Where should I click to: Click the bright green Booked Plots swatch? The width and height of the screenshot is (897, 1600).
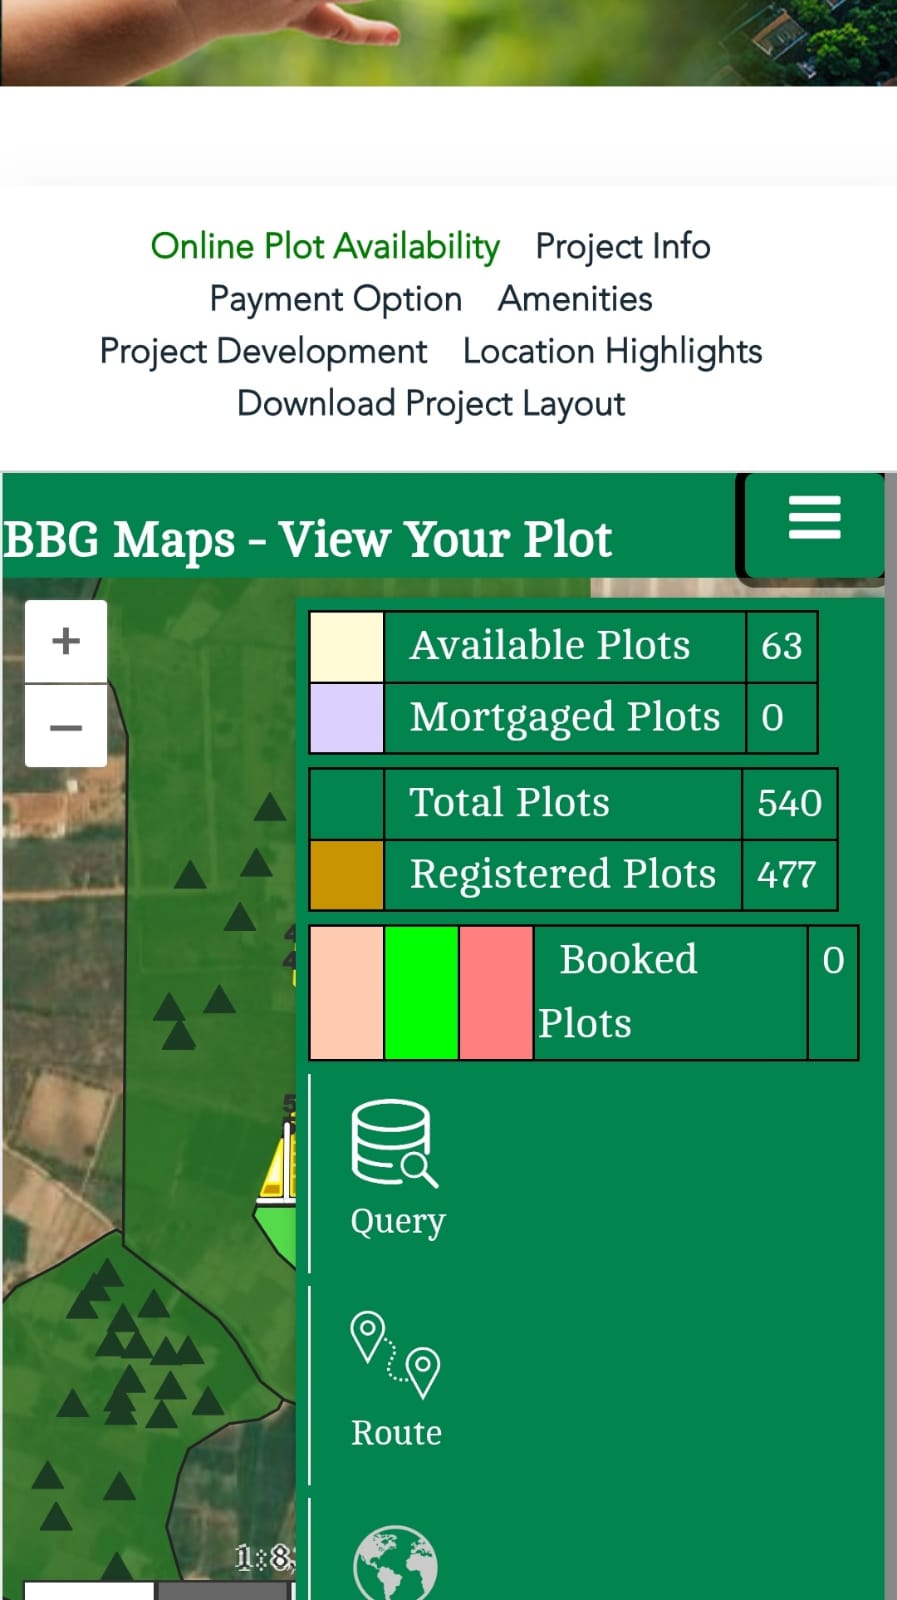[422, 992]
